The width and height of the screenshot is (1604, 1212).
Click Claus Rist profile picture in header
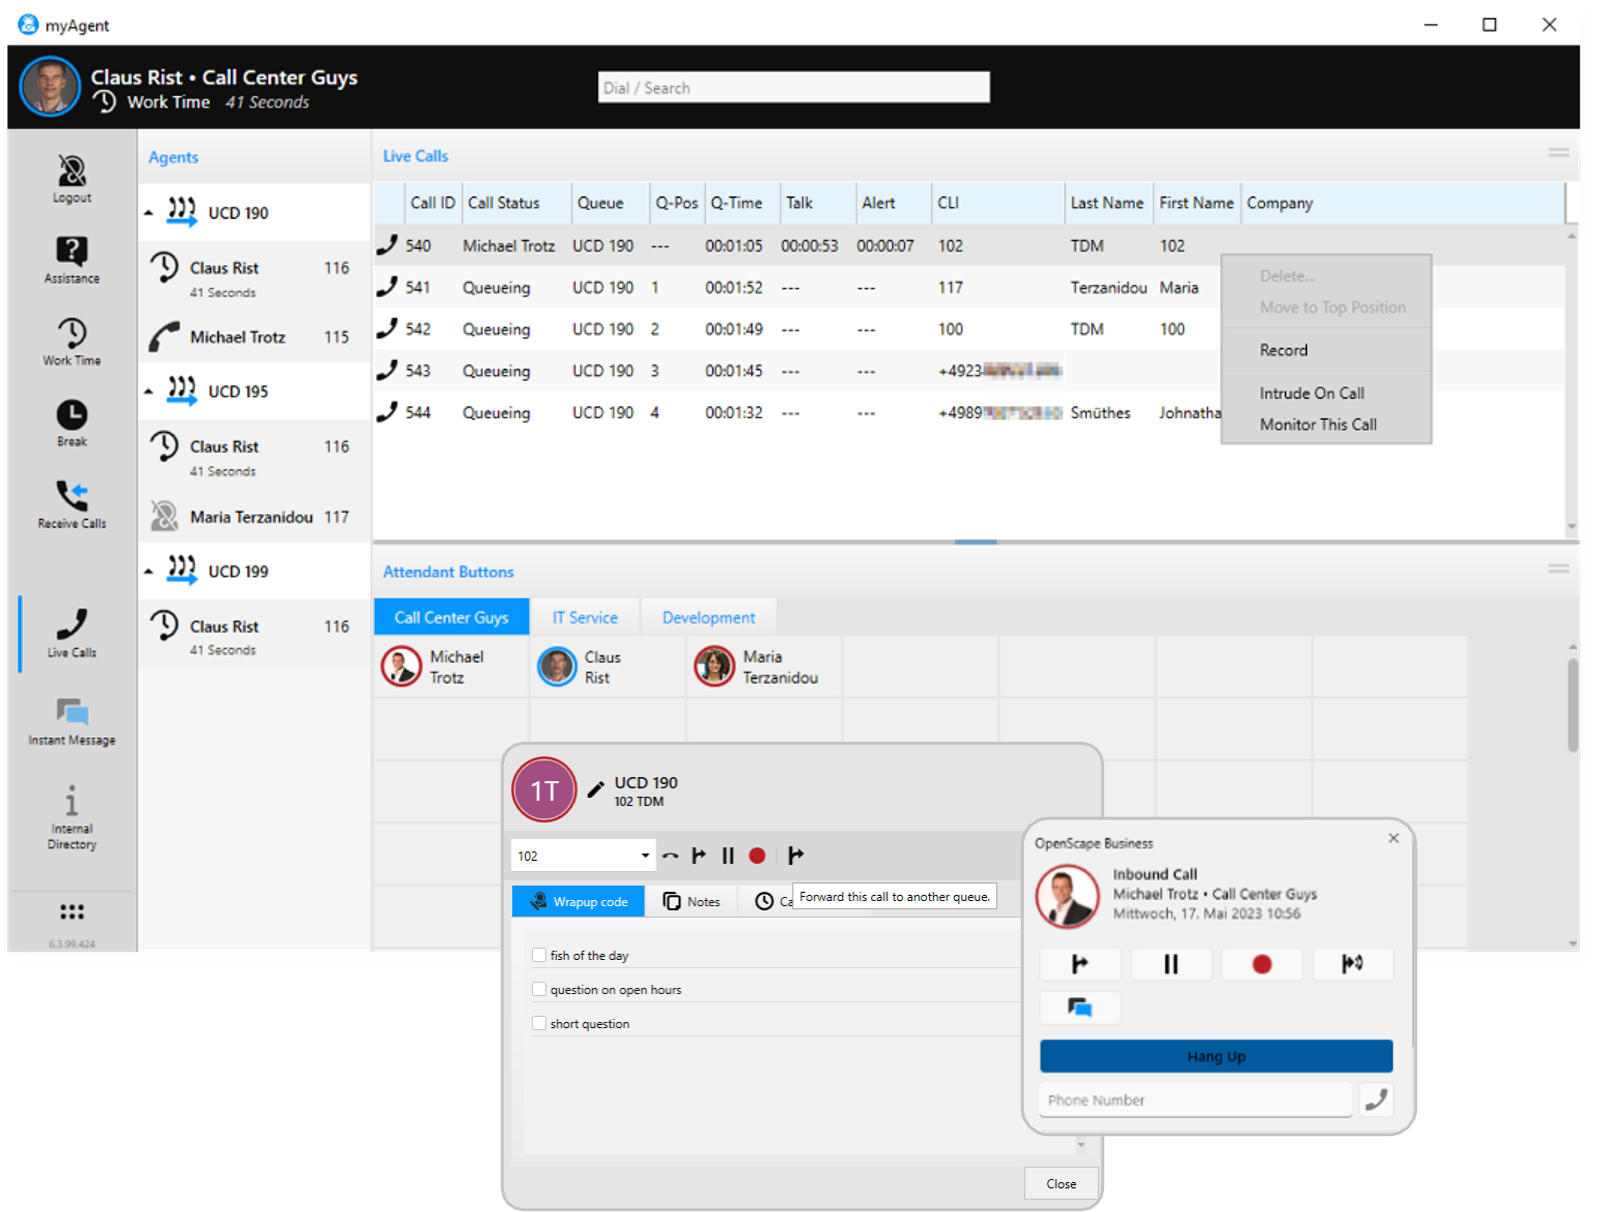click(50, 86)
